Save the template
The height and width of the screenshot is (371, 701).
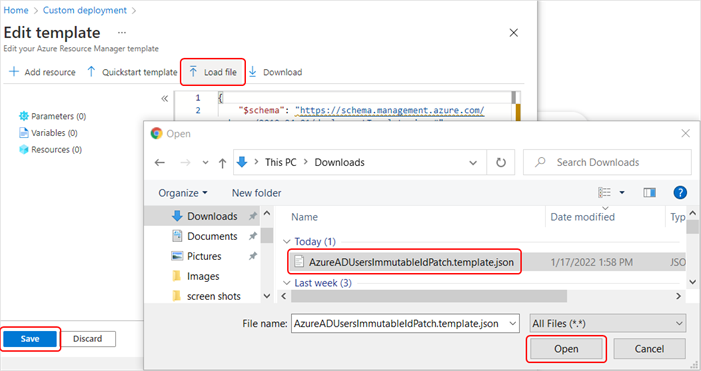[x=30, y=339]
